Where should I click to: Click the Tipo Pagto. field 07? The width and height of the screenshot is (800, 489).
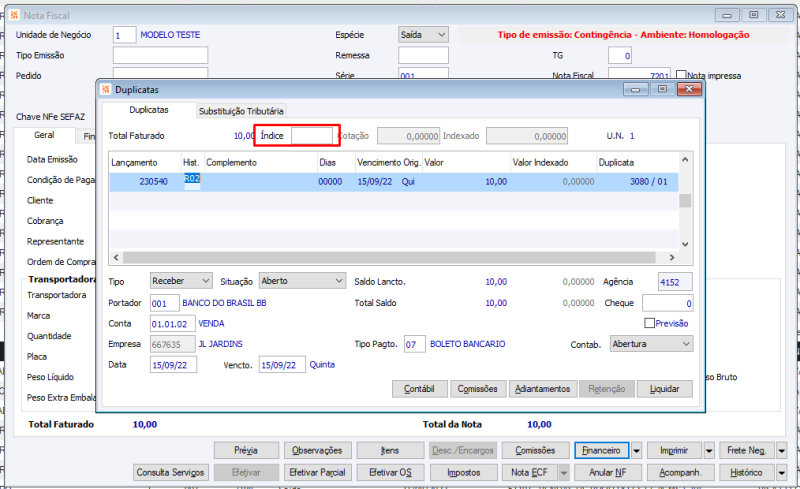414,345
